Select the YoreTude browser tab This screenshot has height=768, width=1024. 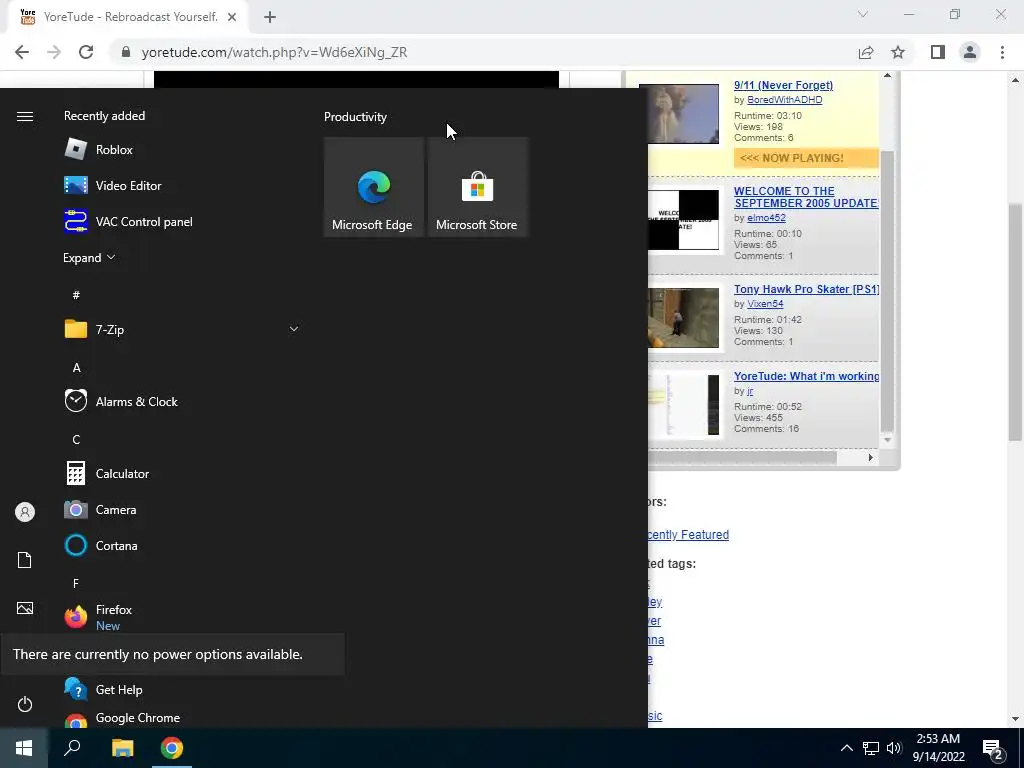click(x=127, y=17)
